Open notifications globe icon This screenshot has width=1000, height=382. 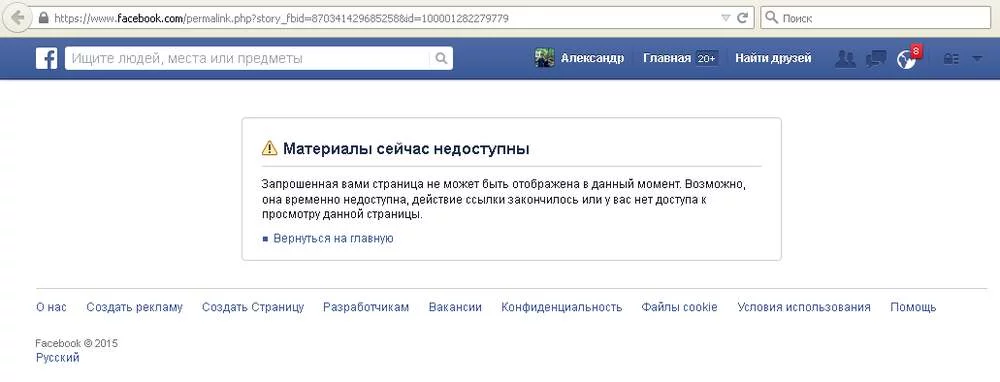906,59
